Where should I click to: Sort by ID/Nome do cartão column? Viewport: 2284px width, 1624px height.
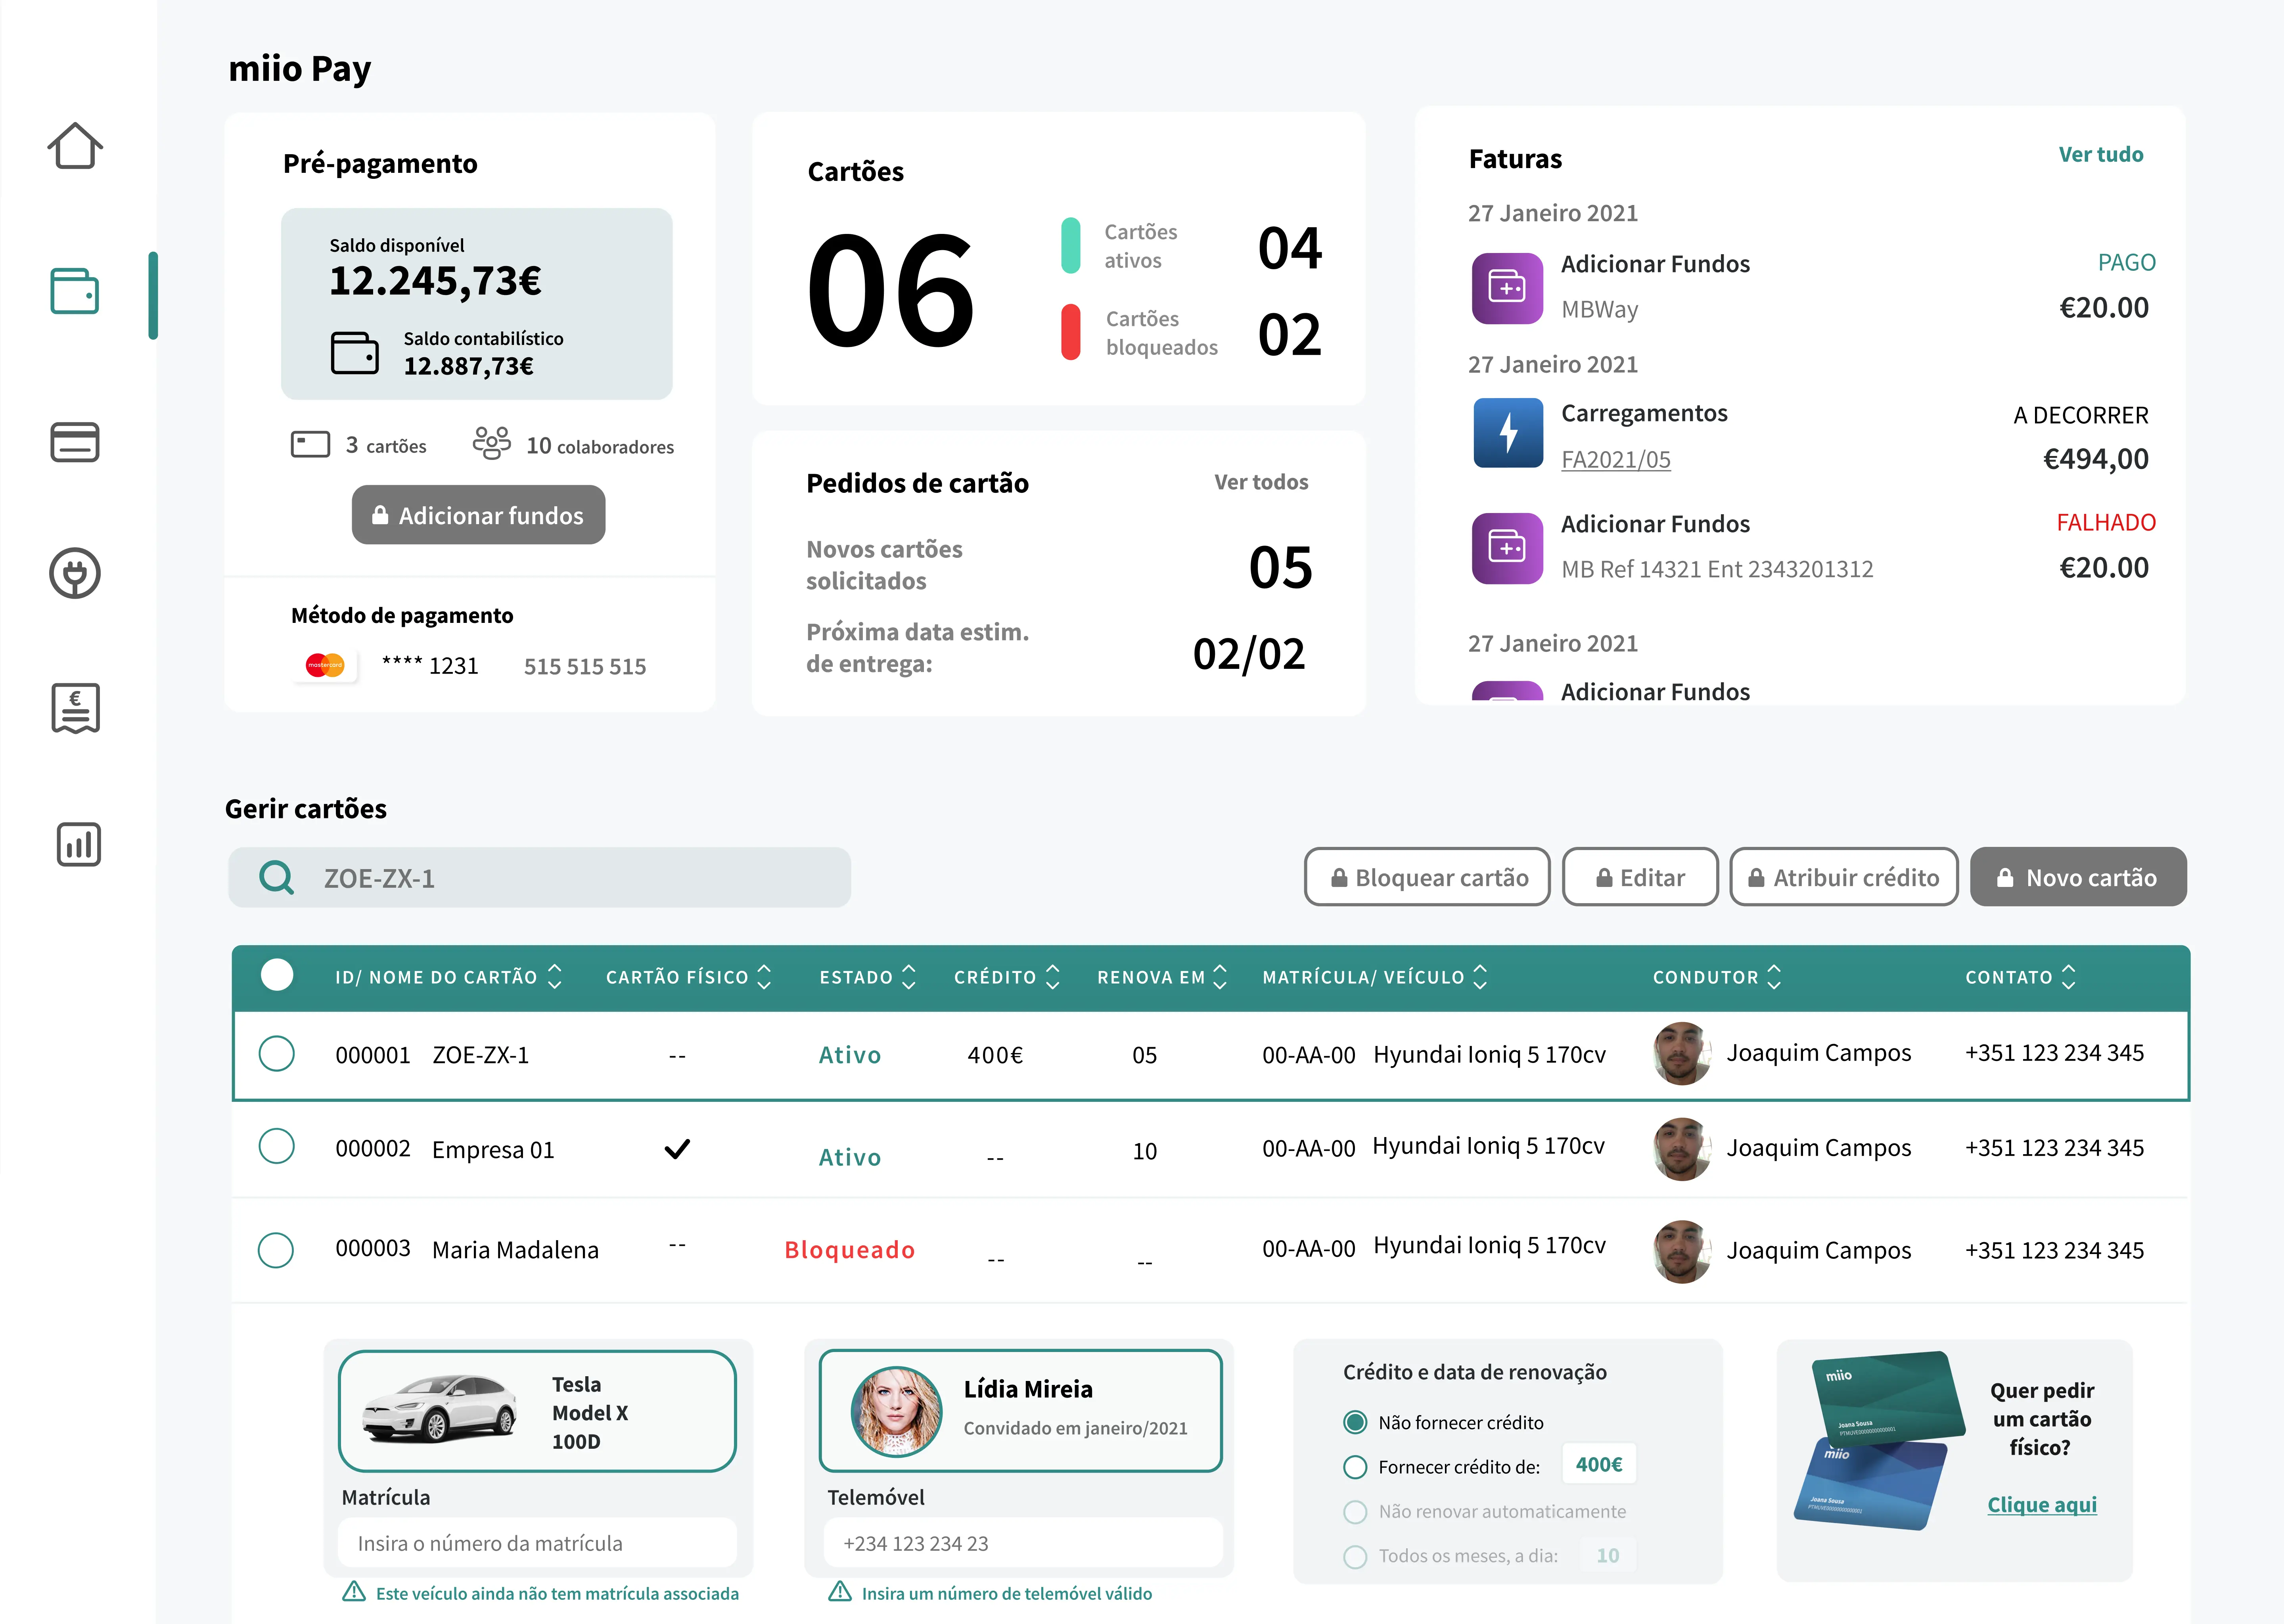555,977
